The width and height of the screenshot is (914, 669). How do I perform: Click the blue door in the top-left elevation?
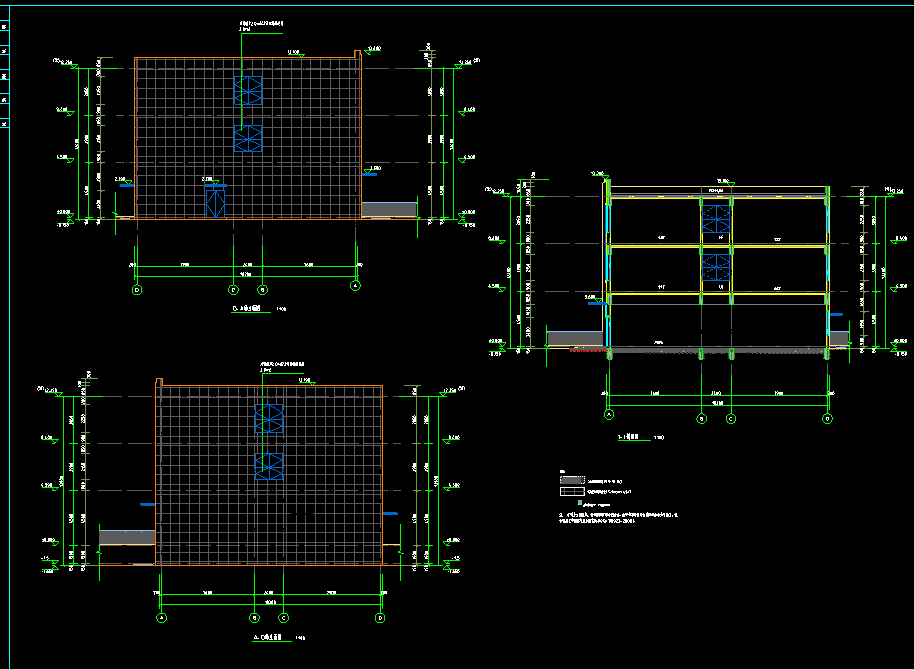[x=216, y=201]
